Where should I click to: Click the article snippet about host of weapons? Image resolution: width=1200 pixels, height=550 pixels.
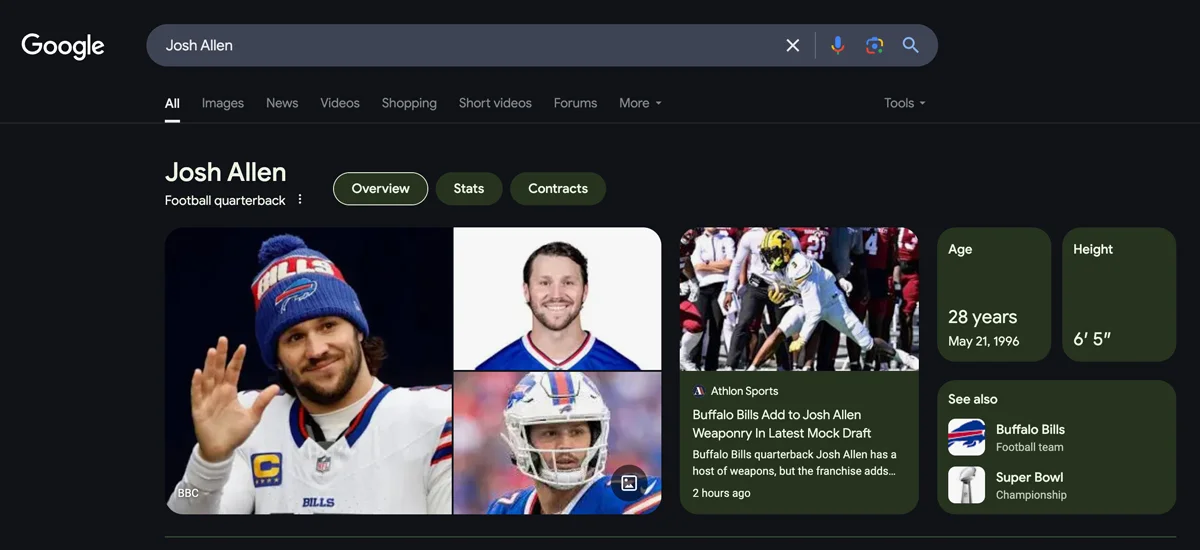795,462
